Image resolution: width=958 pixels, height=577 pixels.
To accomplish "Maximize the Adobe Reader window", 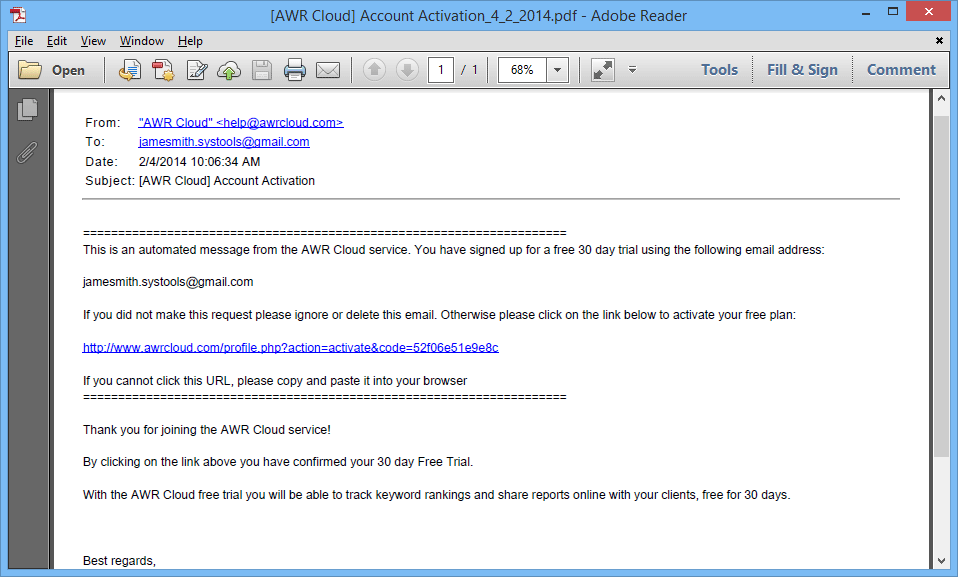I will tap(893, 12).
